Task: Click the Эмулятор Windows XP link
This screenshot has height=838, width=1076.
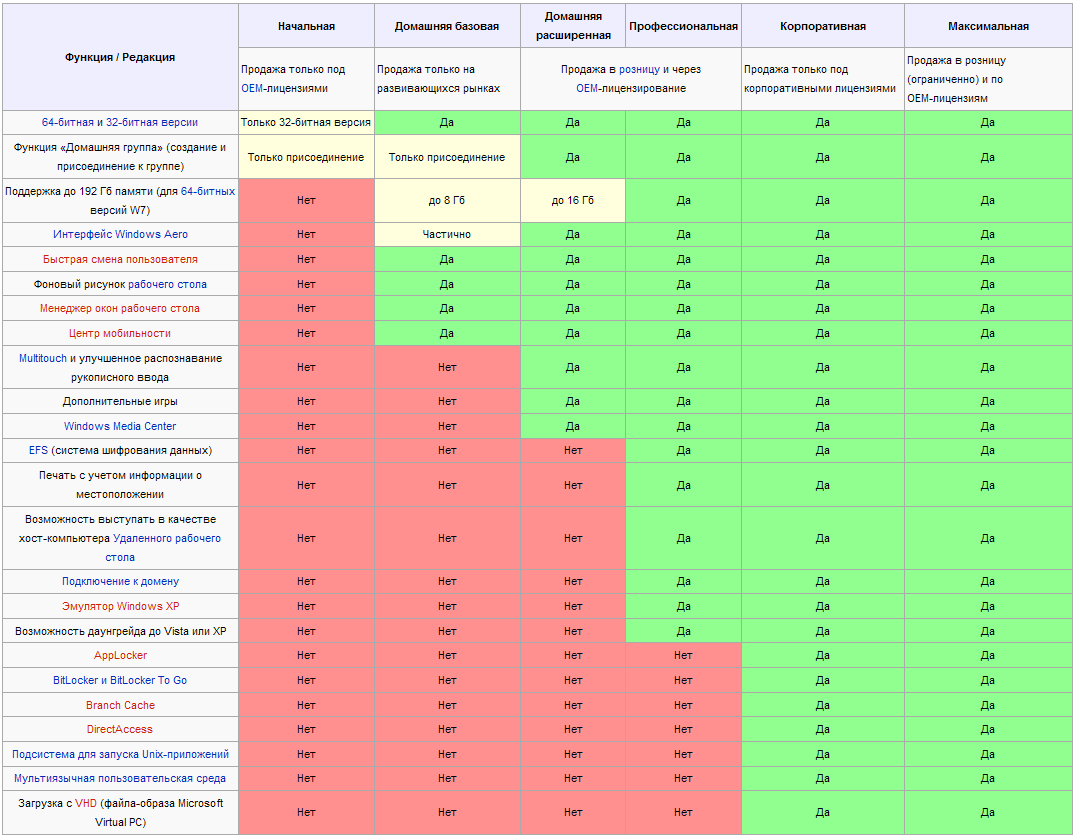Action: tap(120, 607)
